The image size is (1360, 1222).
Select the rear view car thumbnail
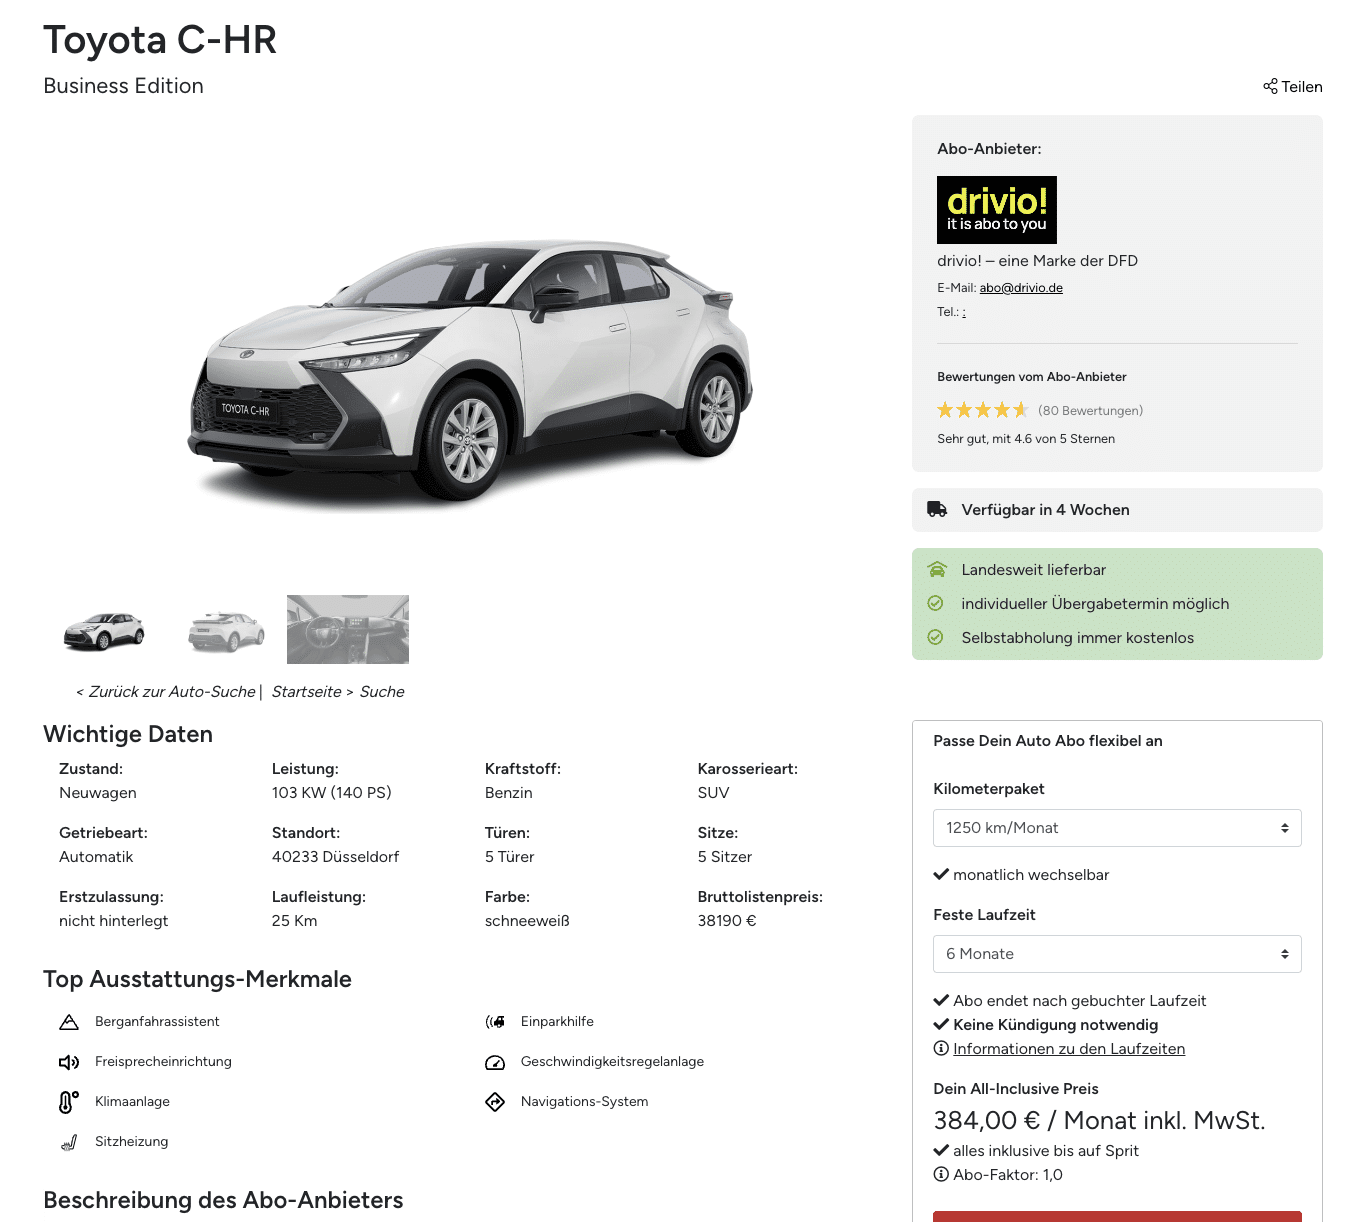coord(226,630)
